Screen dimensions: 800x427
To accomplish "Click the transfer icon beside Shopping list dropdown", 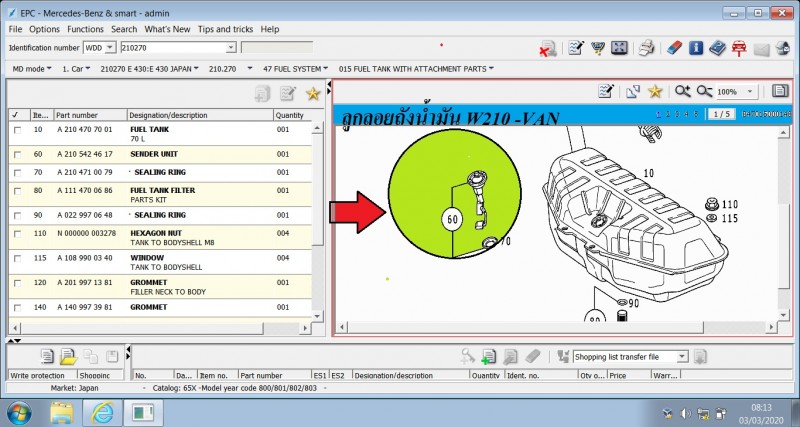I will pyautogui.click(x=701, y=356).
